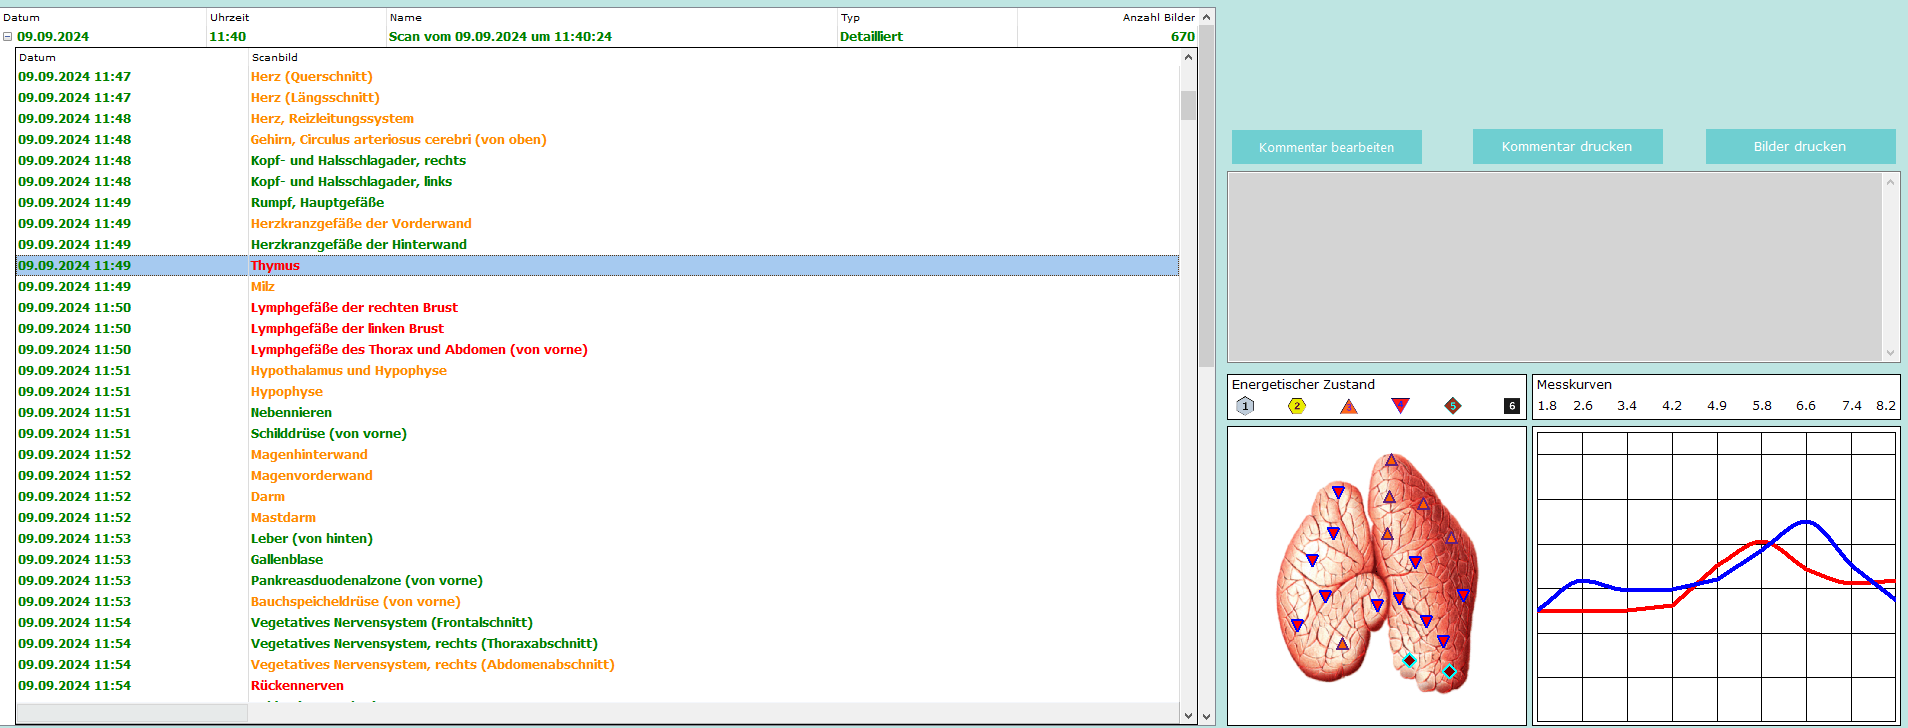This screenshot has height=728, width=1908.
Task: Click Messkurven frequency value 1.8
Action: tap(1547, 406)
